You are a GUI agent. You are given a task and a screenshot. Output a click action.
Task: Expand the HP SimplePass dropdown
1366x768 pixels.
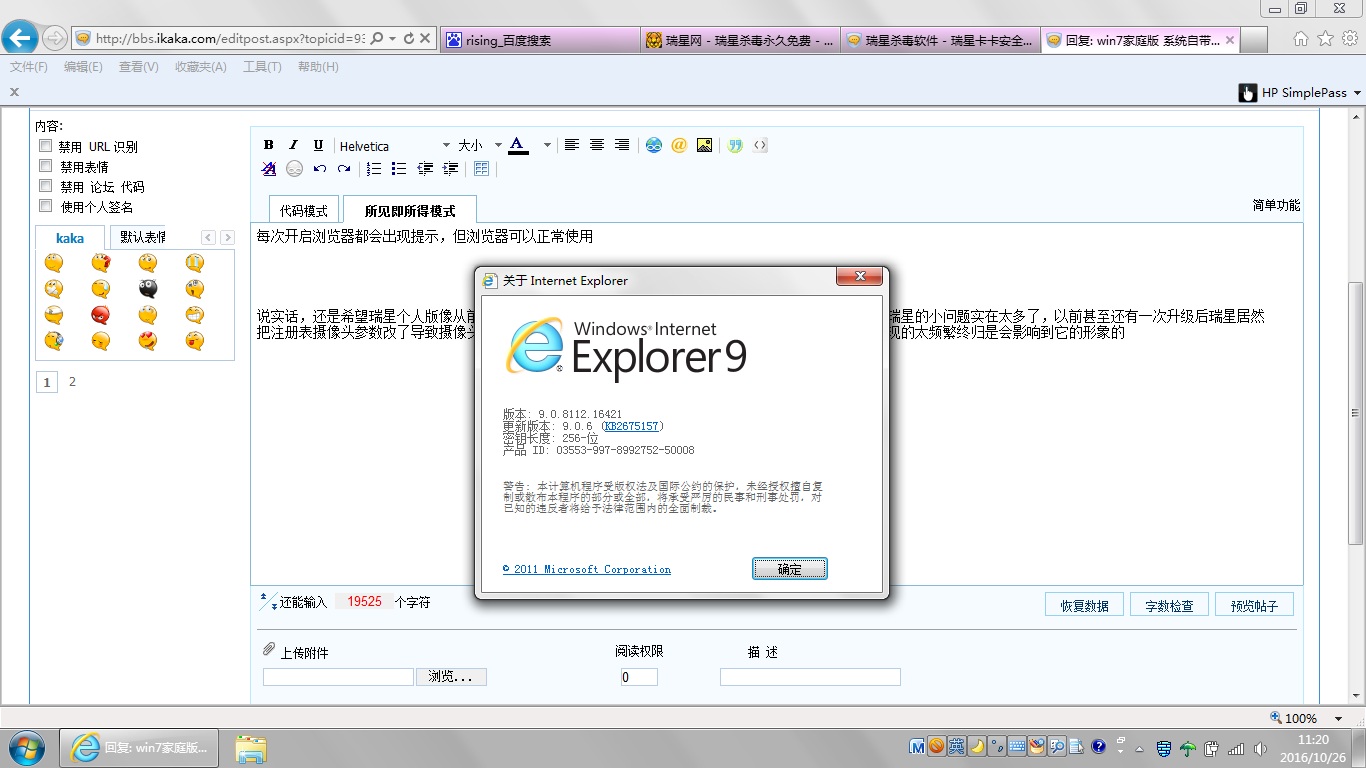pos(1357,93)
